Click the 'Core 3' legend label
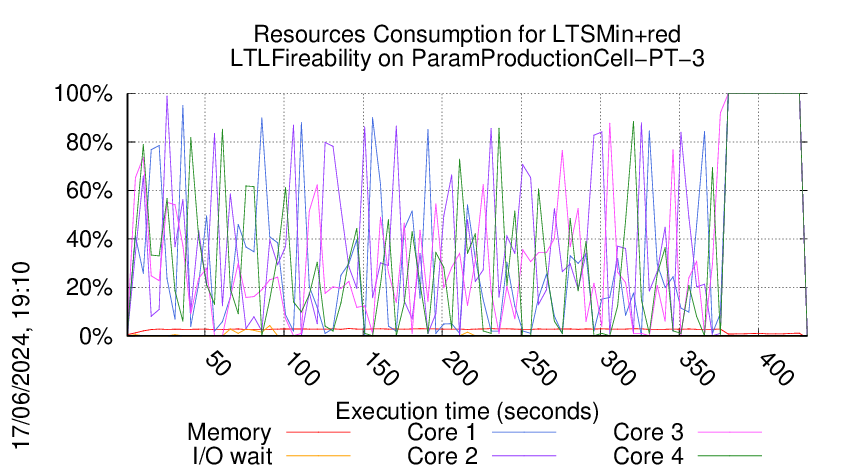Screen dimensions: 850x475 [648, 433]
